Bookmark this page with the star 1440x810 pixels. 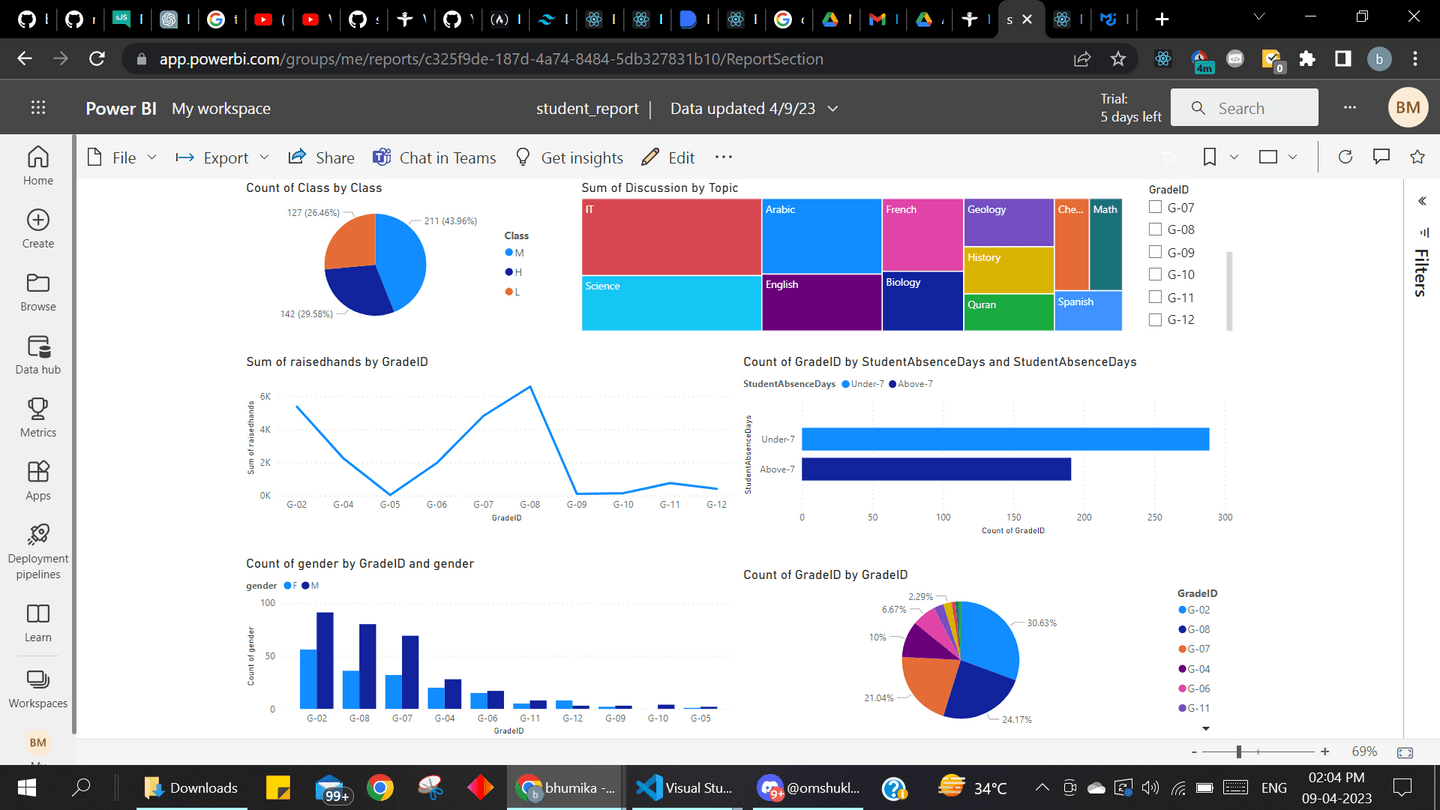[x=1118, y=59]
